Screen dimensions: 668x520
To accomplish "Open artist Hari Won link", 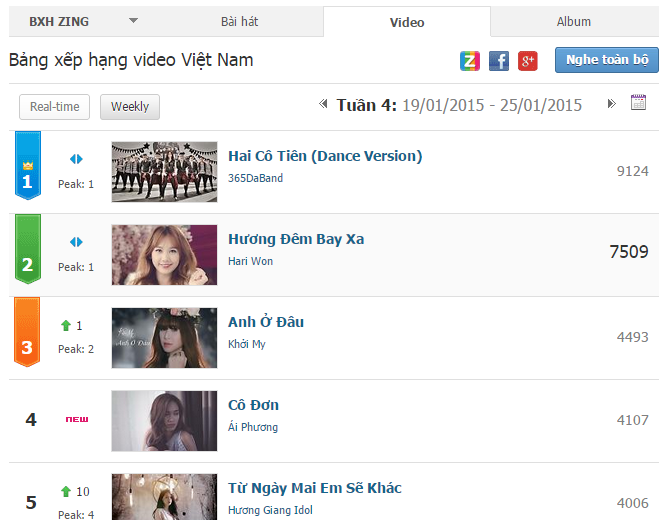I will click(x=250, y=261).
